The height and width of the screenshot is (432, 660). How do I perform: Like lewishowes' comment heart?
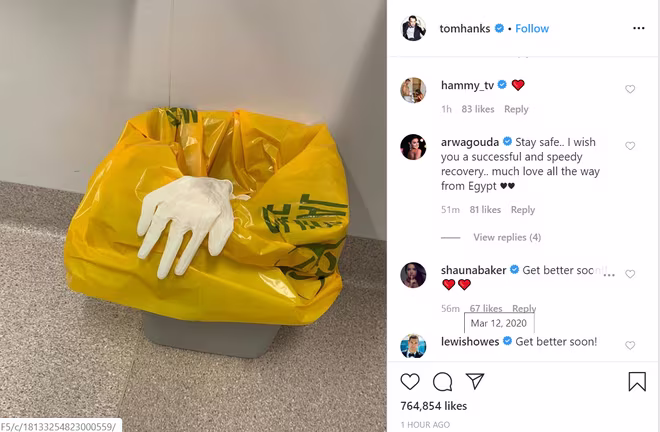point(630,346)
